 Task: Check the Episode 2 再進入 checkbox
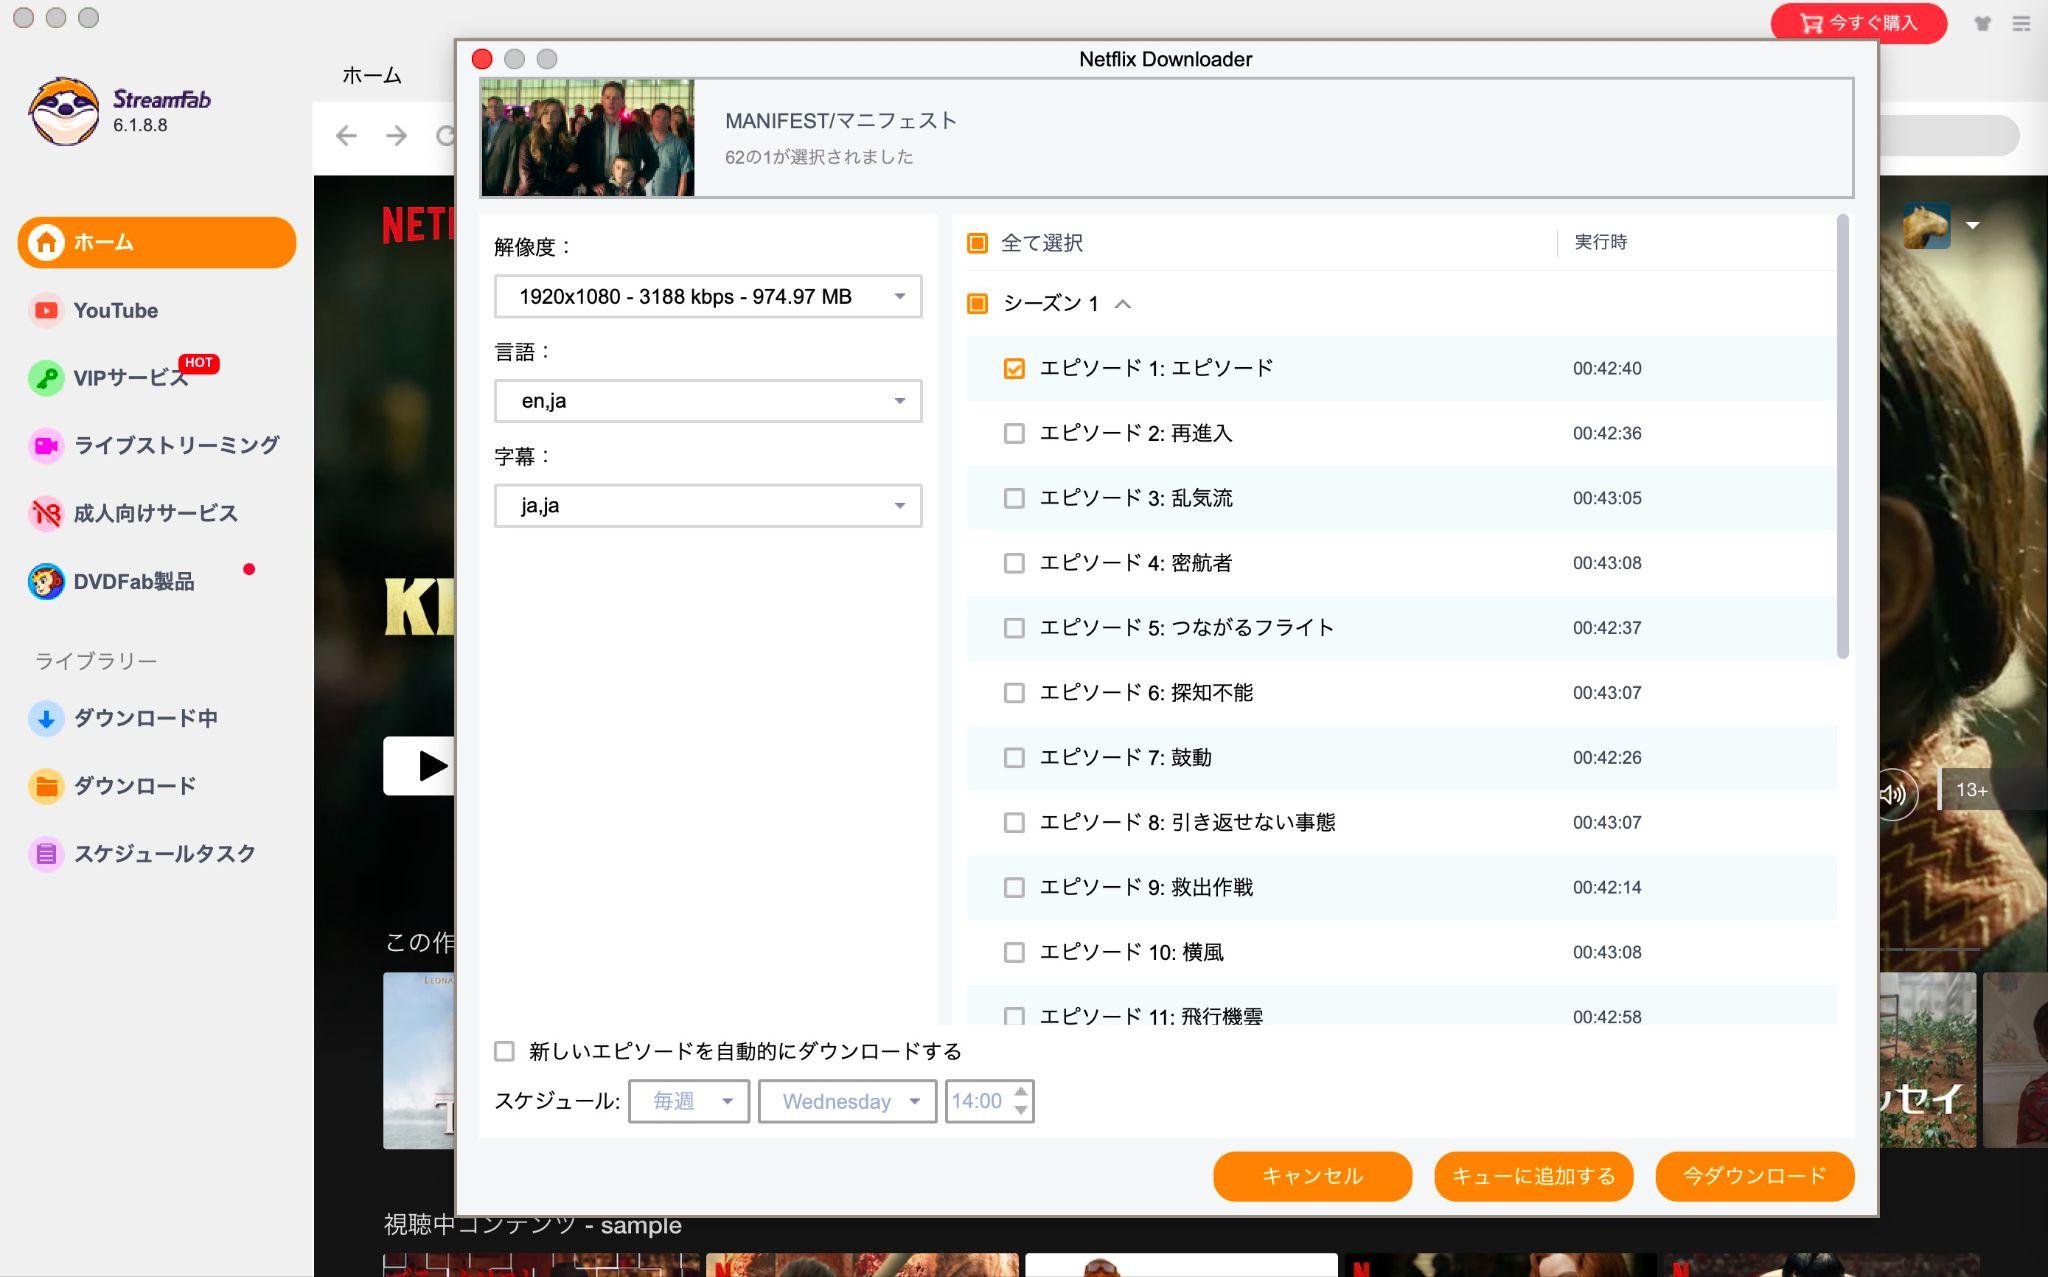[1014, 433]
